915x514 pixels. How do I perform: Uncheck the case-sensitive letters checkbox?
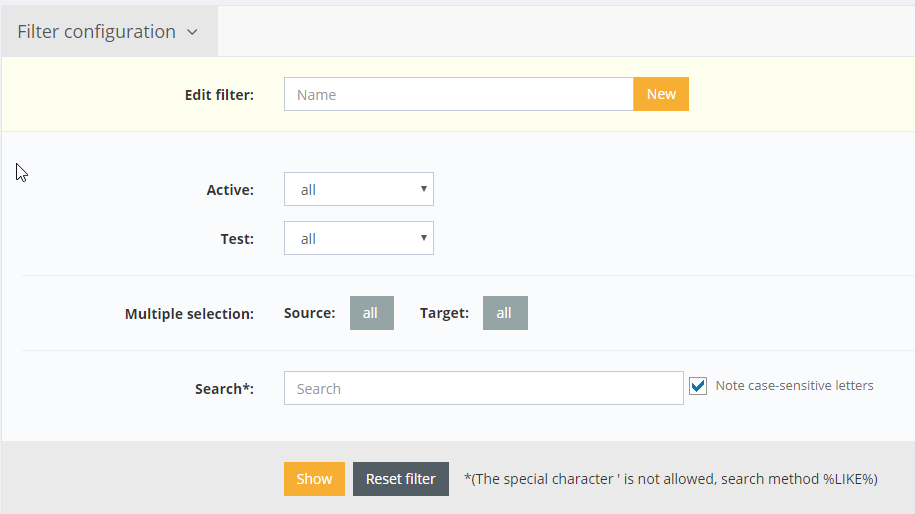tap(698, 386)
